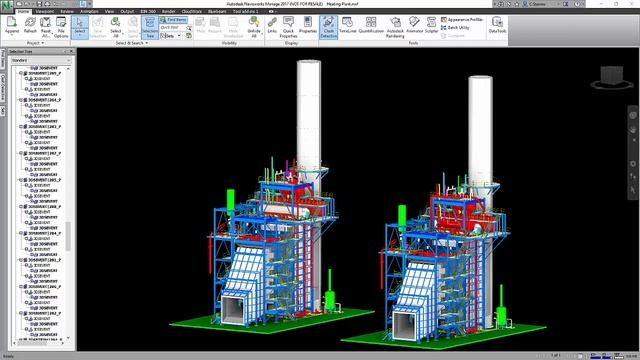
Task: Close the Selection Tree panel
Action: 72,51
